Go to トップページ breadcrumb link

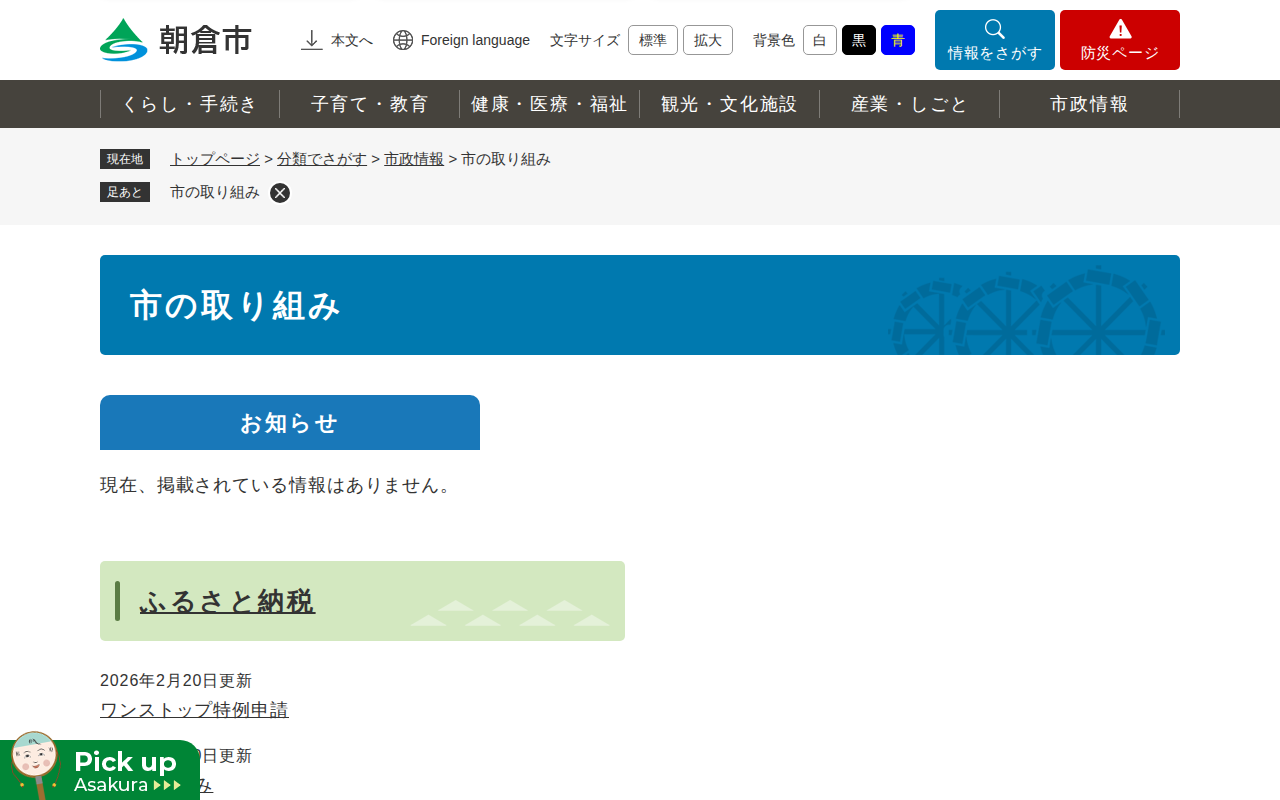215,159
